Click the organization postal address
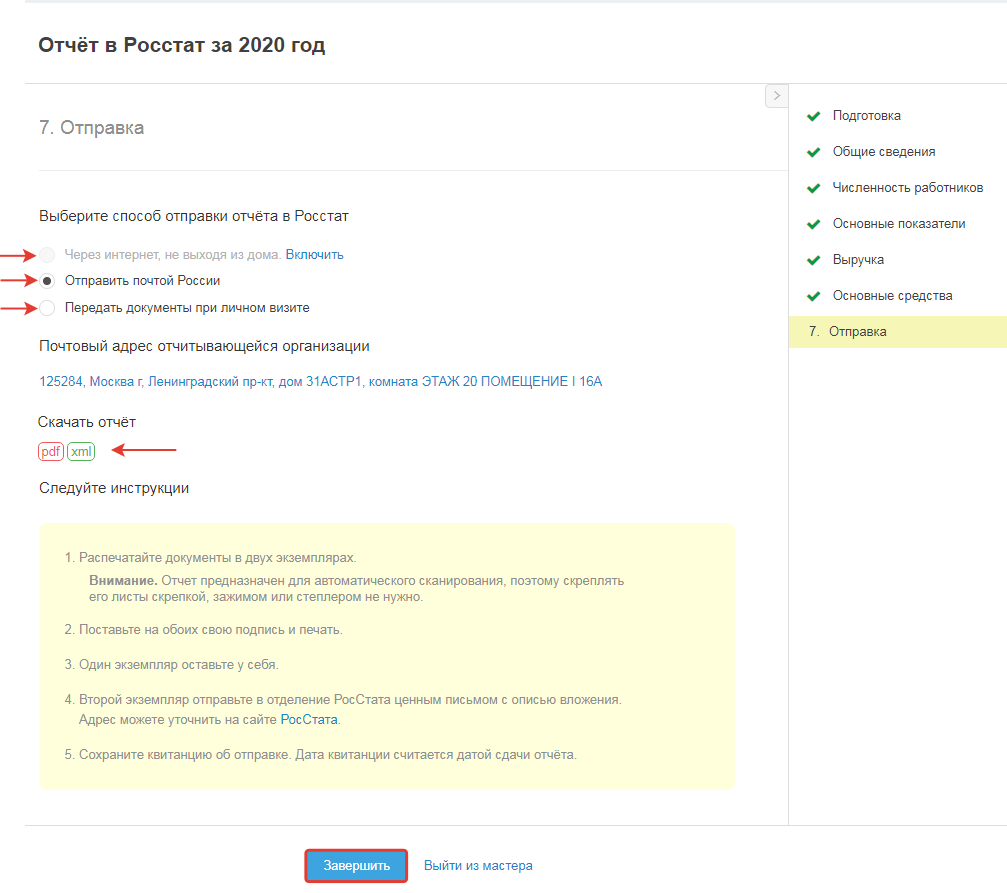 pos(320,381)
